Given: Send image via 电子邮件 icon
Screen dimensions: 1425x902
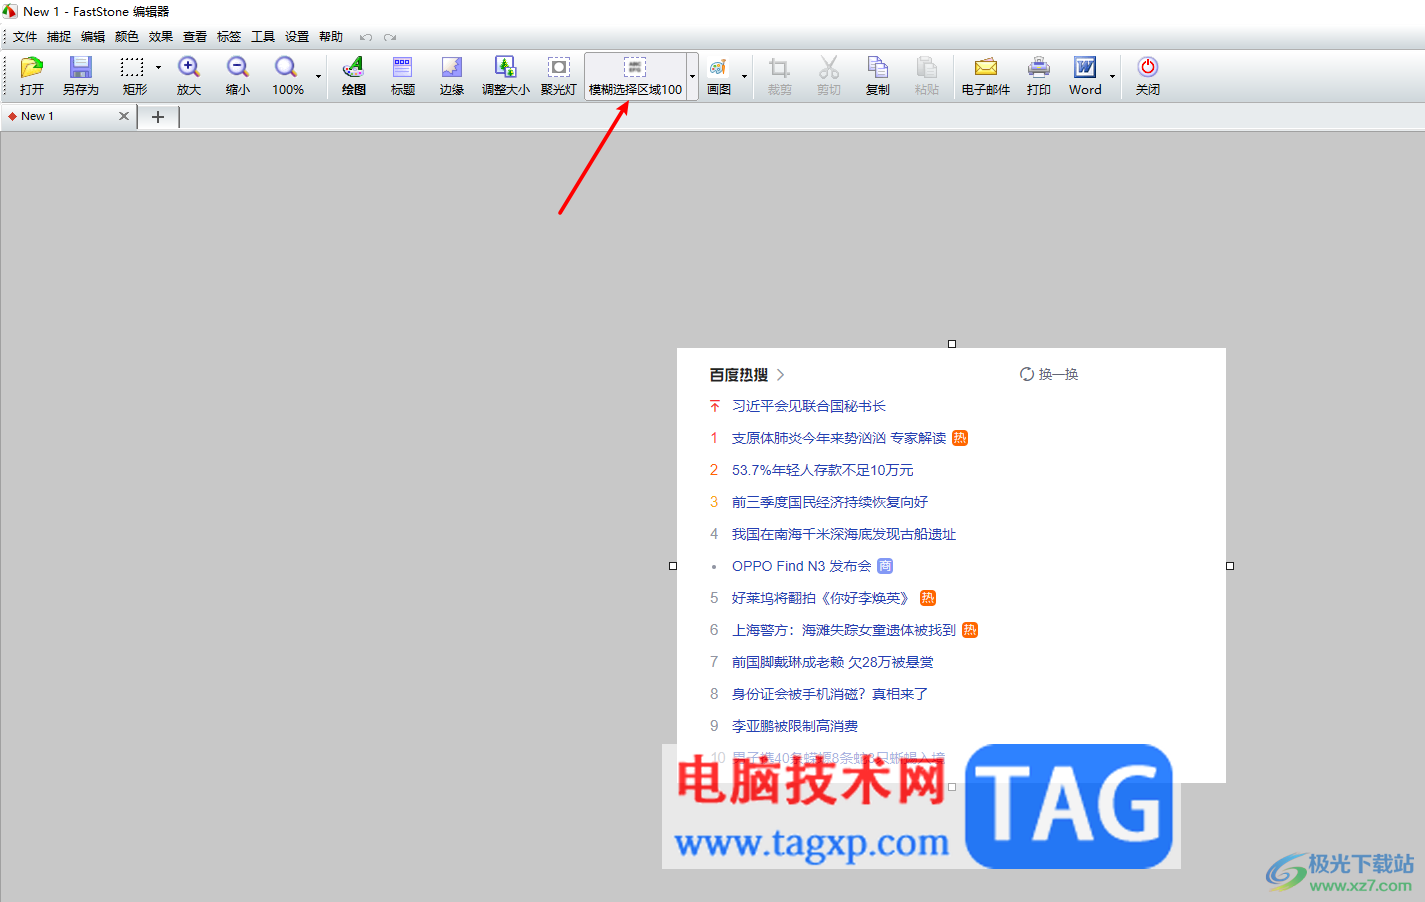Looking at the screenshot, I should point(986,76).
